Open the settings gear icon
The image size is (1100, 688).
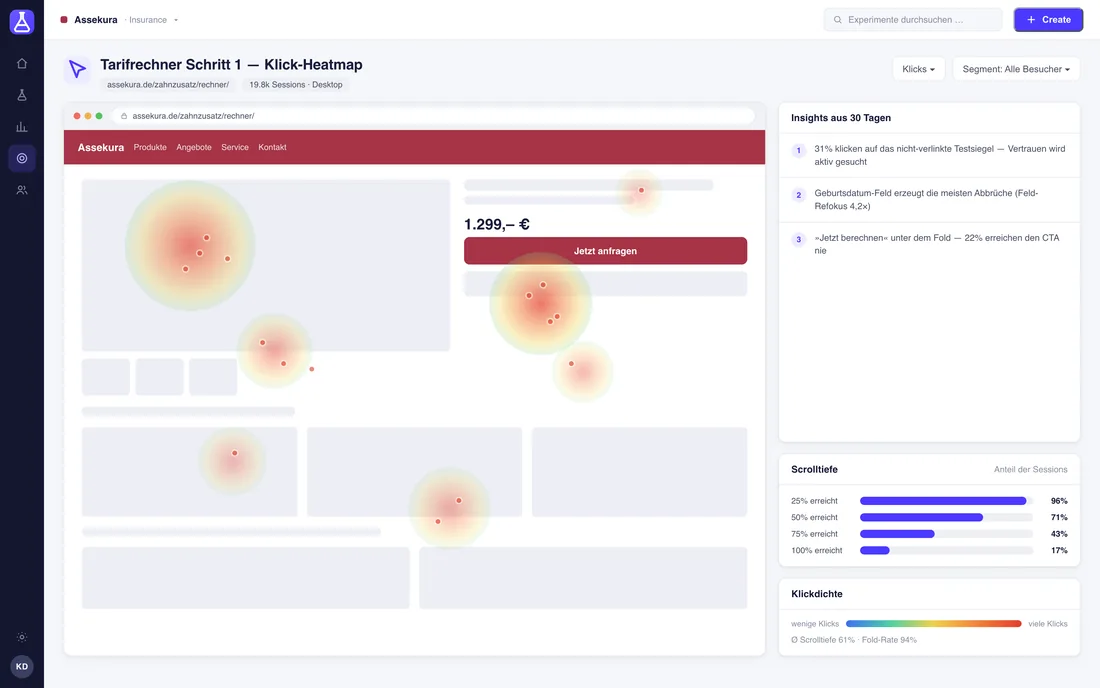22,638
